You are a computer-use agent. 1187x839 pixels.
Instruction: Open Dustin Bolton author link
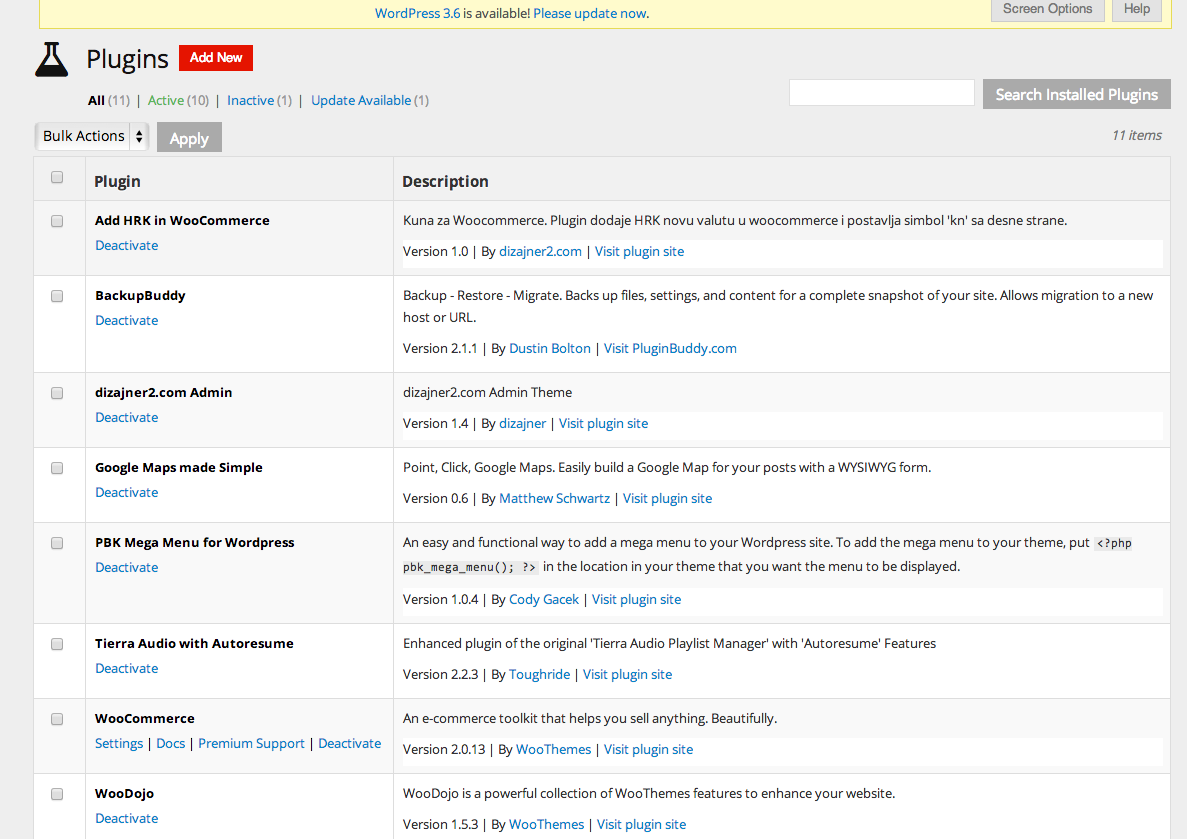click(x=550, y=348)
